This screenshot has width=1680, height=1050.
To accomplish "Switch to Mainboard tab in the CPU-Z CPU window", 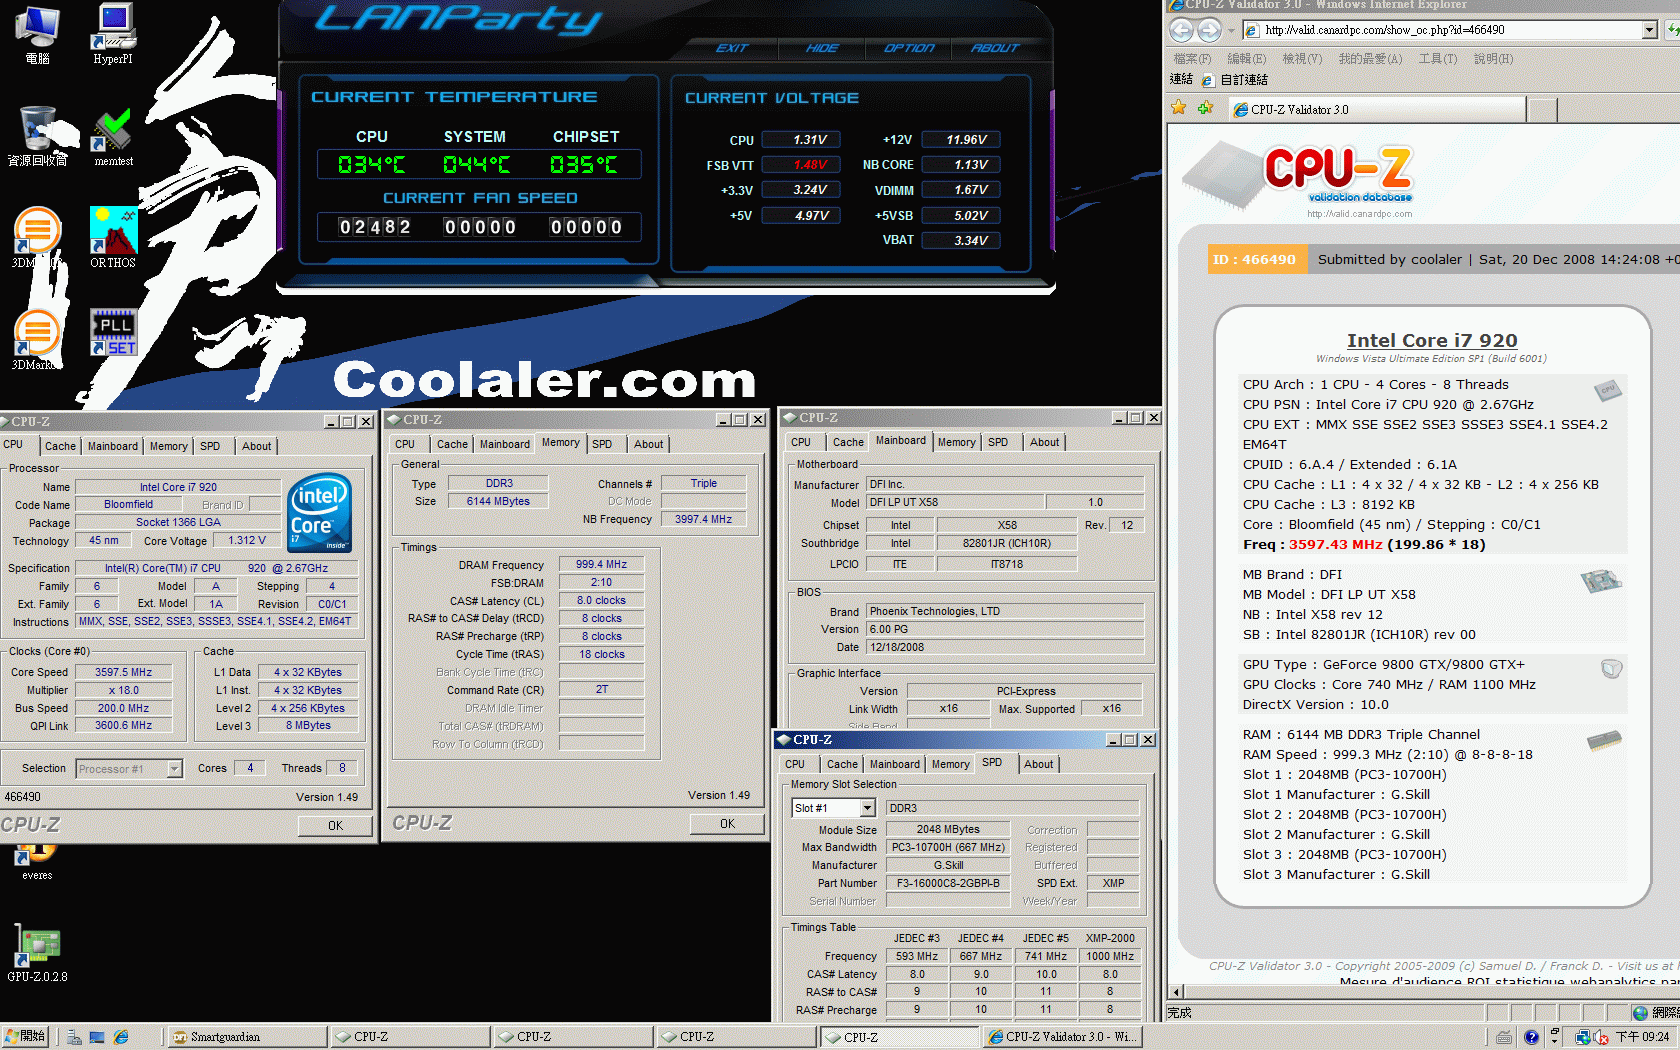I will 113,446.
